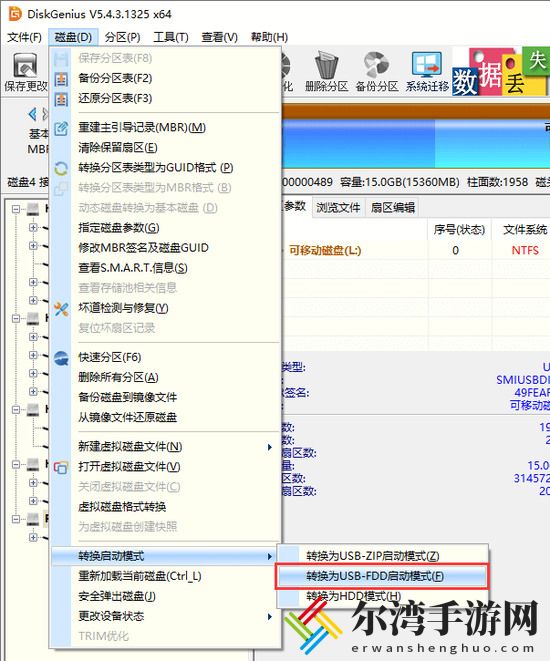Viewport: 550px width, 661px height.
Task: Select 备份分区表(F2) icon entry
Action: point(61,79)
